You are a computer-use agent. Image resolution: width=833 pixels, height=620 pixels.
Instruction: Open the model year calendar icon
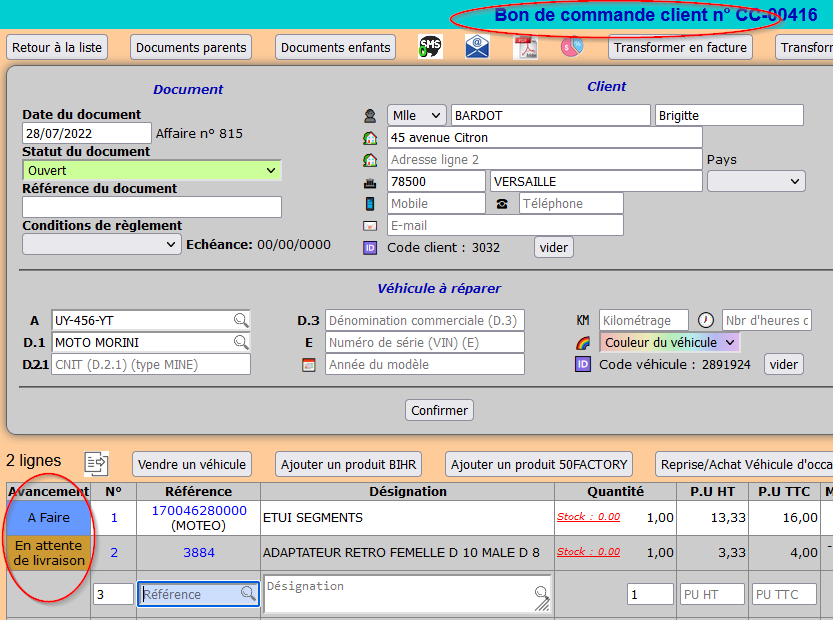309,365
